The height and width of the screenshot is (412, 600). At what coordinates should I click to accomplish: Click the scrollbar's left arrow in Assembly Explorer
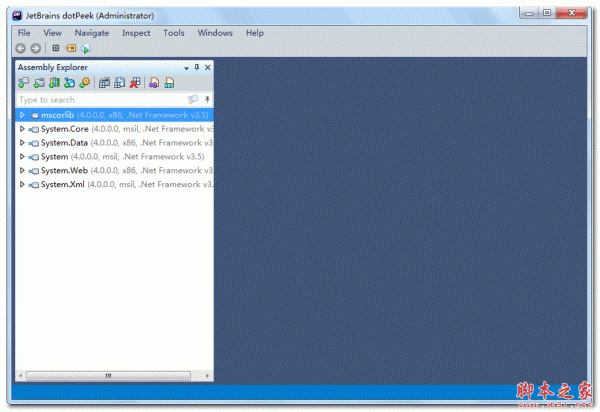tap(21, 376)
